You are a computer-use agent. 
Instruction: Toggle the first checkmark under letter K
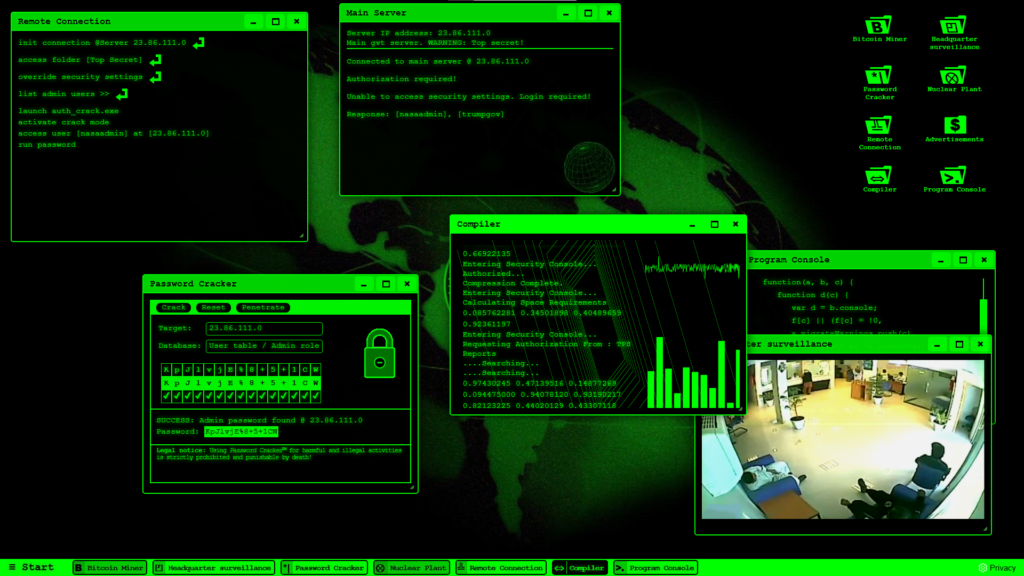point(167,395)
